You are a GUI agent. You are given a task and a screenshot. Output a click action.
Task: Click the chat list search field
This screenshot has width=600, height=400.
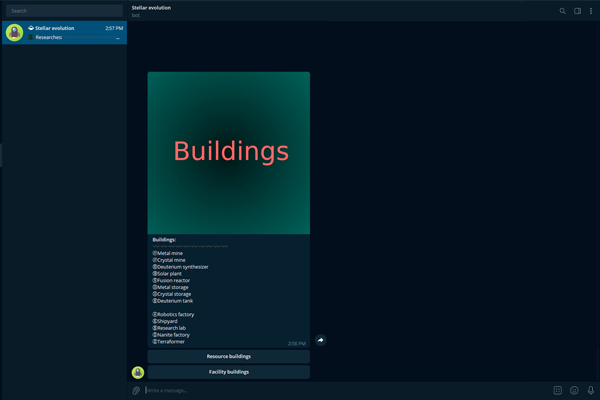pos(65,11)
